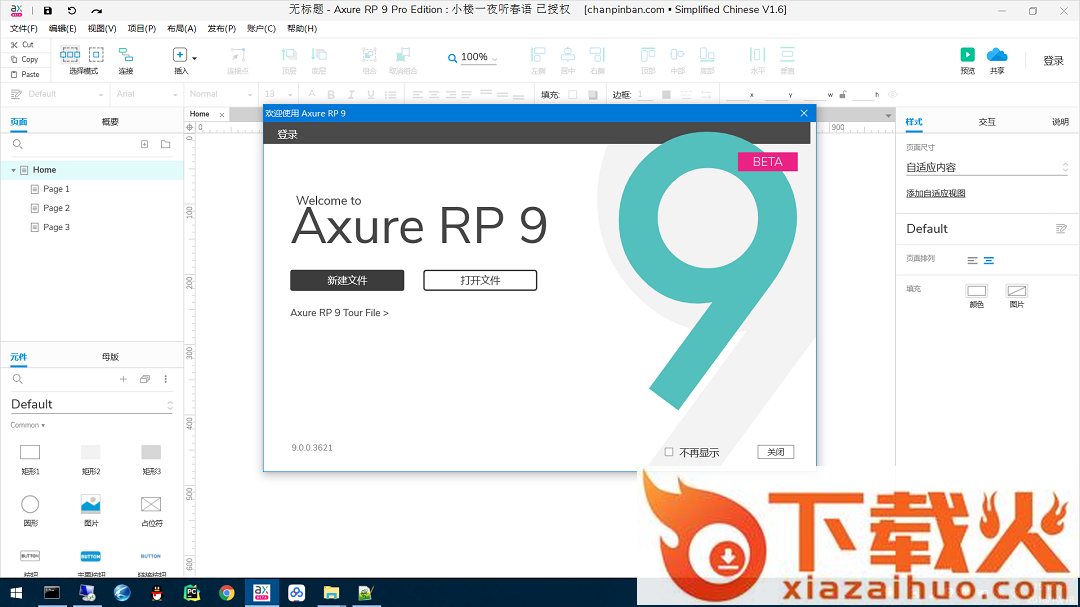Click Distribute Horizontally (水平) icon
Viewport: 1080px width, 607px height.
[757, 55]
